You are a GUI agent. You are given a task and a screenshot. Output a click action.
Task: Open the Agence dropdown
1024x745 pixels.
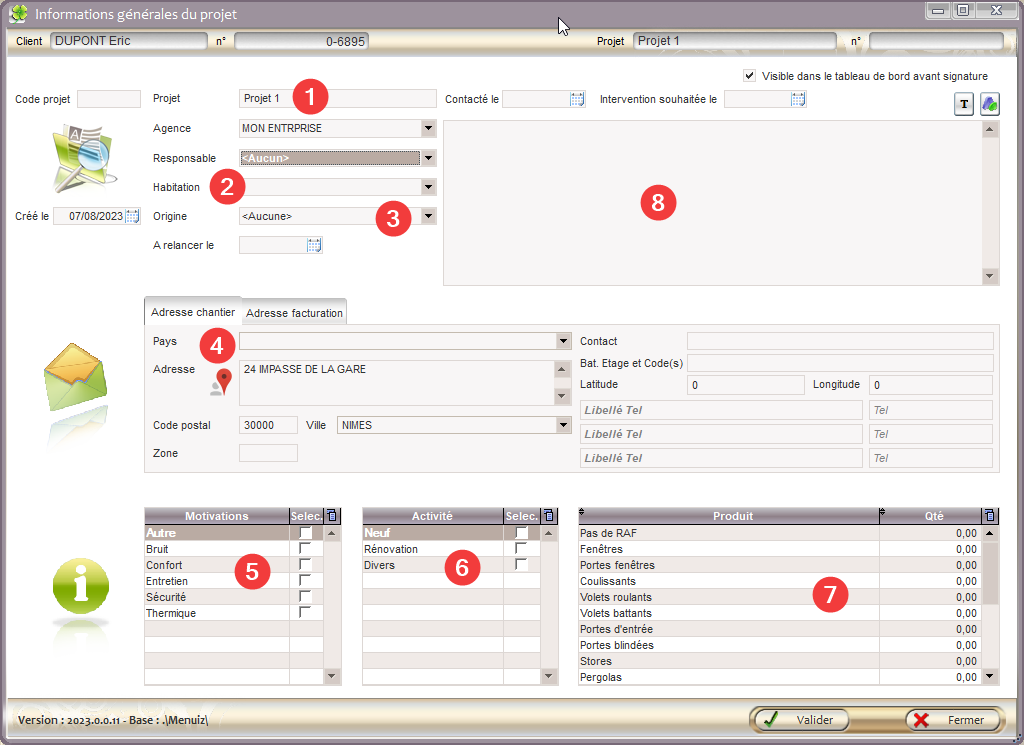(x=428, y=128)
